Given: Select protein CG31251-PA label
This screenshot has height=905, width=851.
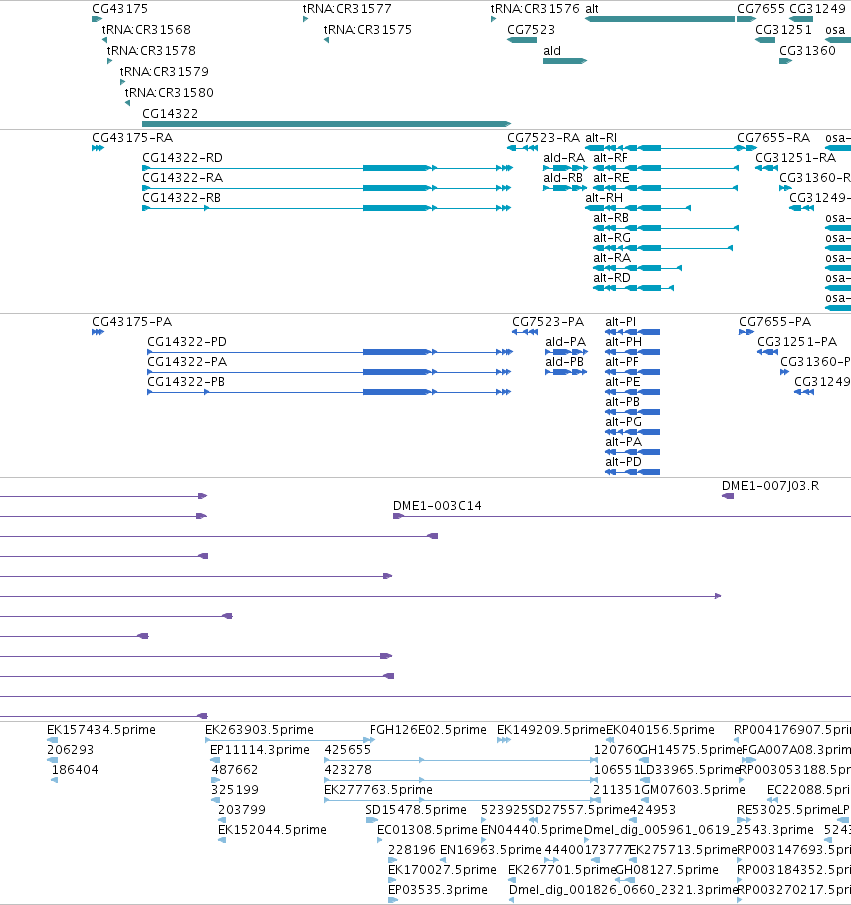Looking at the screenshot, I should coord(797,342).
